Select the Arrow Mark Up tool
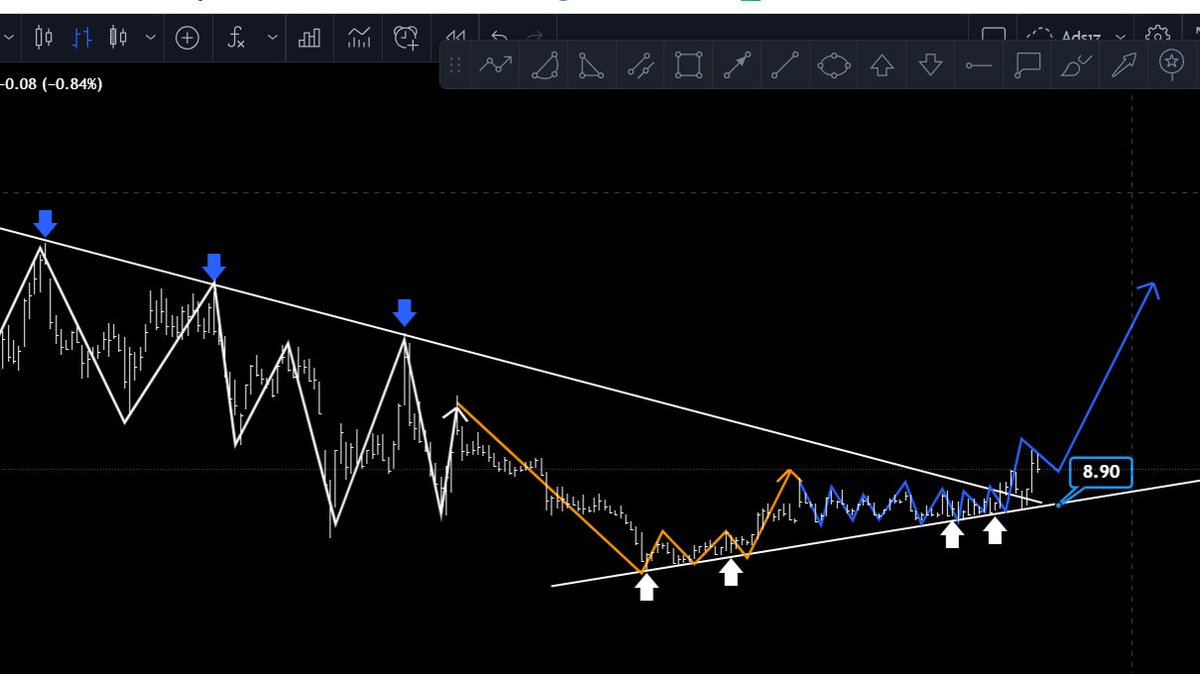 click(x=882, y=66)
